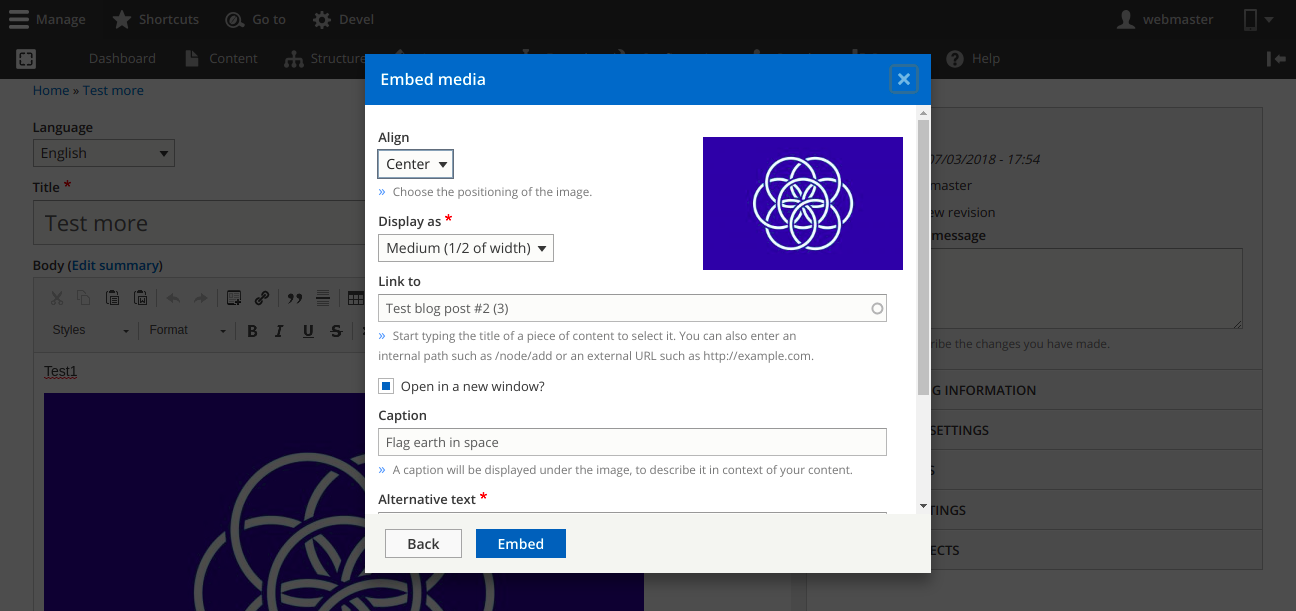Screen dimensions: 1296x611
Task: Open the webmaster user account menu
Action: click(1165, 19)
